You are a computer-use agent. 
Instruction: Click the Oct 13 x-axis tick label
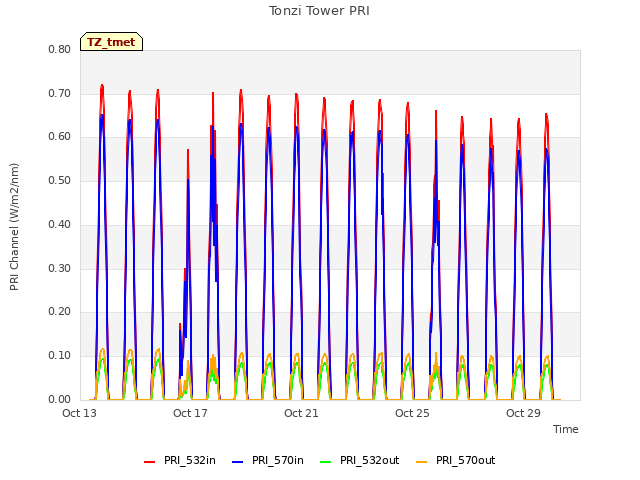click(x=80, y=413)
